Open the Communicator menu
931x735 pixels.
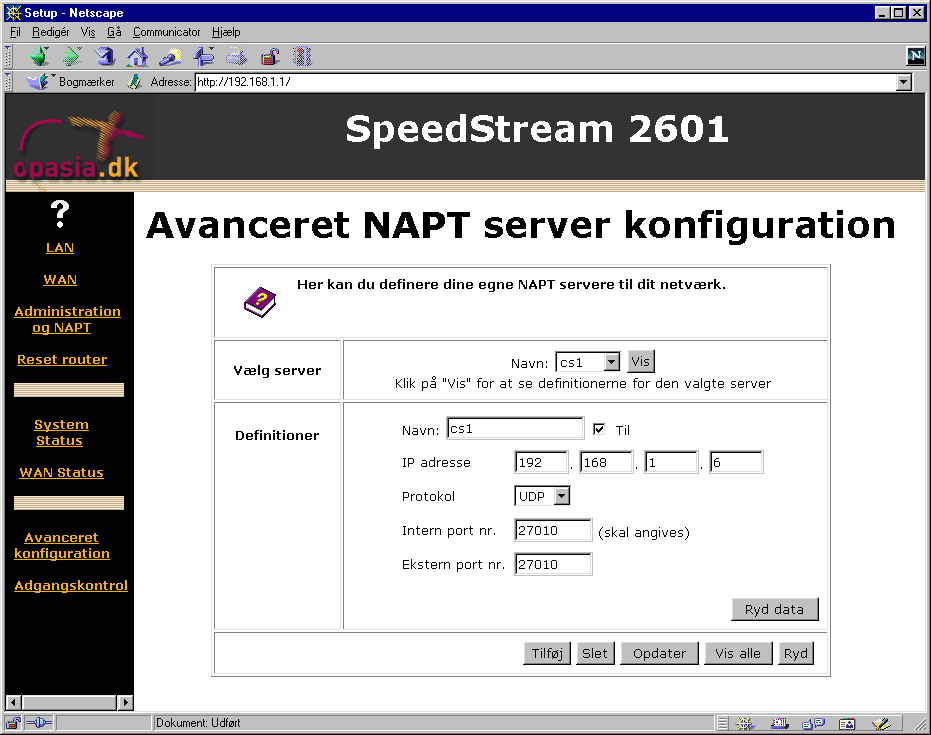click(166, 32)
